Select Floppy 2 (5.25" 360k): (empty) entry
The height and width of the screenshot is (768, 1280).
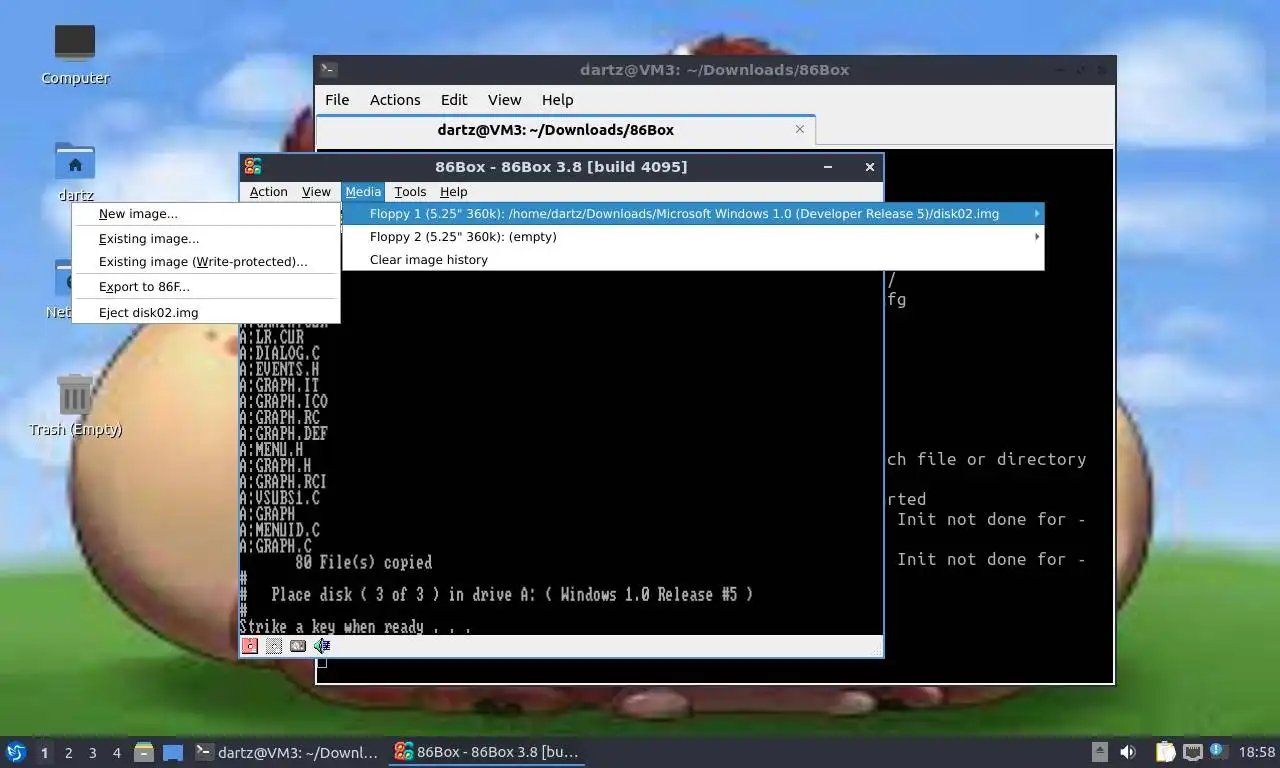point(693,237)
